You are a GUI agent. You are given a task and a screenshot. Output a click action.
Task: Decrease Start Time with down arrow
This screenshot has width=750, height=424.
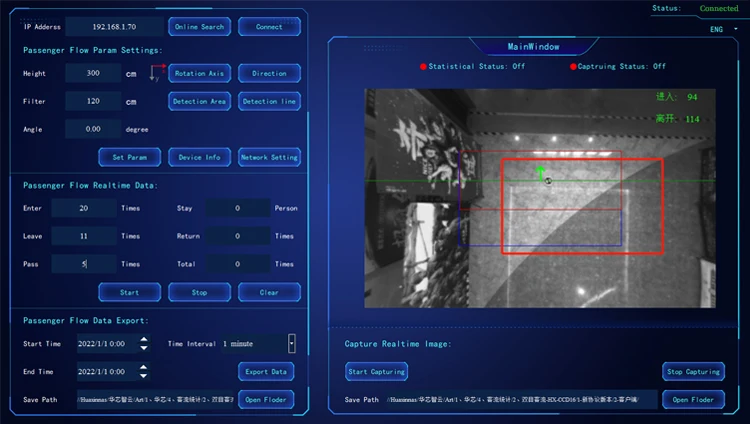[x=144, y=348]
